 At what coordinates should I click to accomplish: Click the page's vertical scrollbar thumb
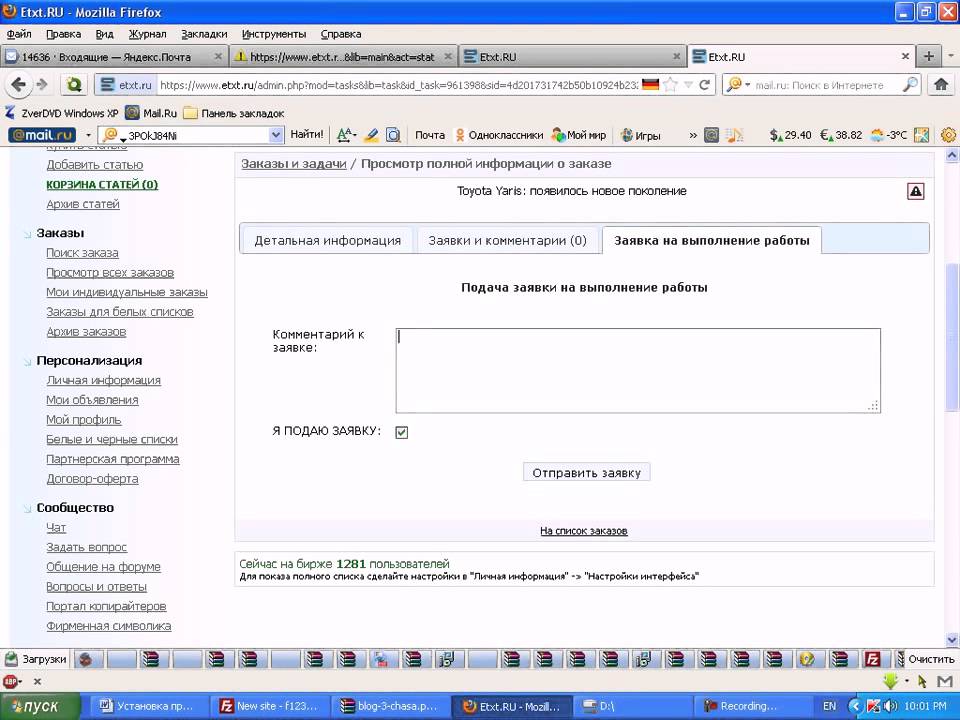pos(951,337)
